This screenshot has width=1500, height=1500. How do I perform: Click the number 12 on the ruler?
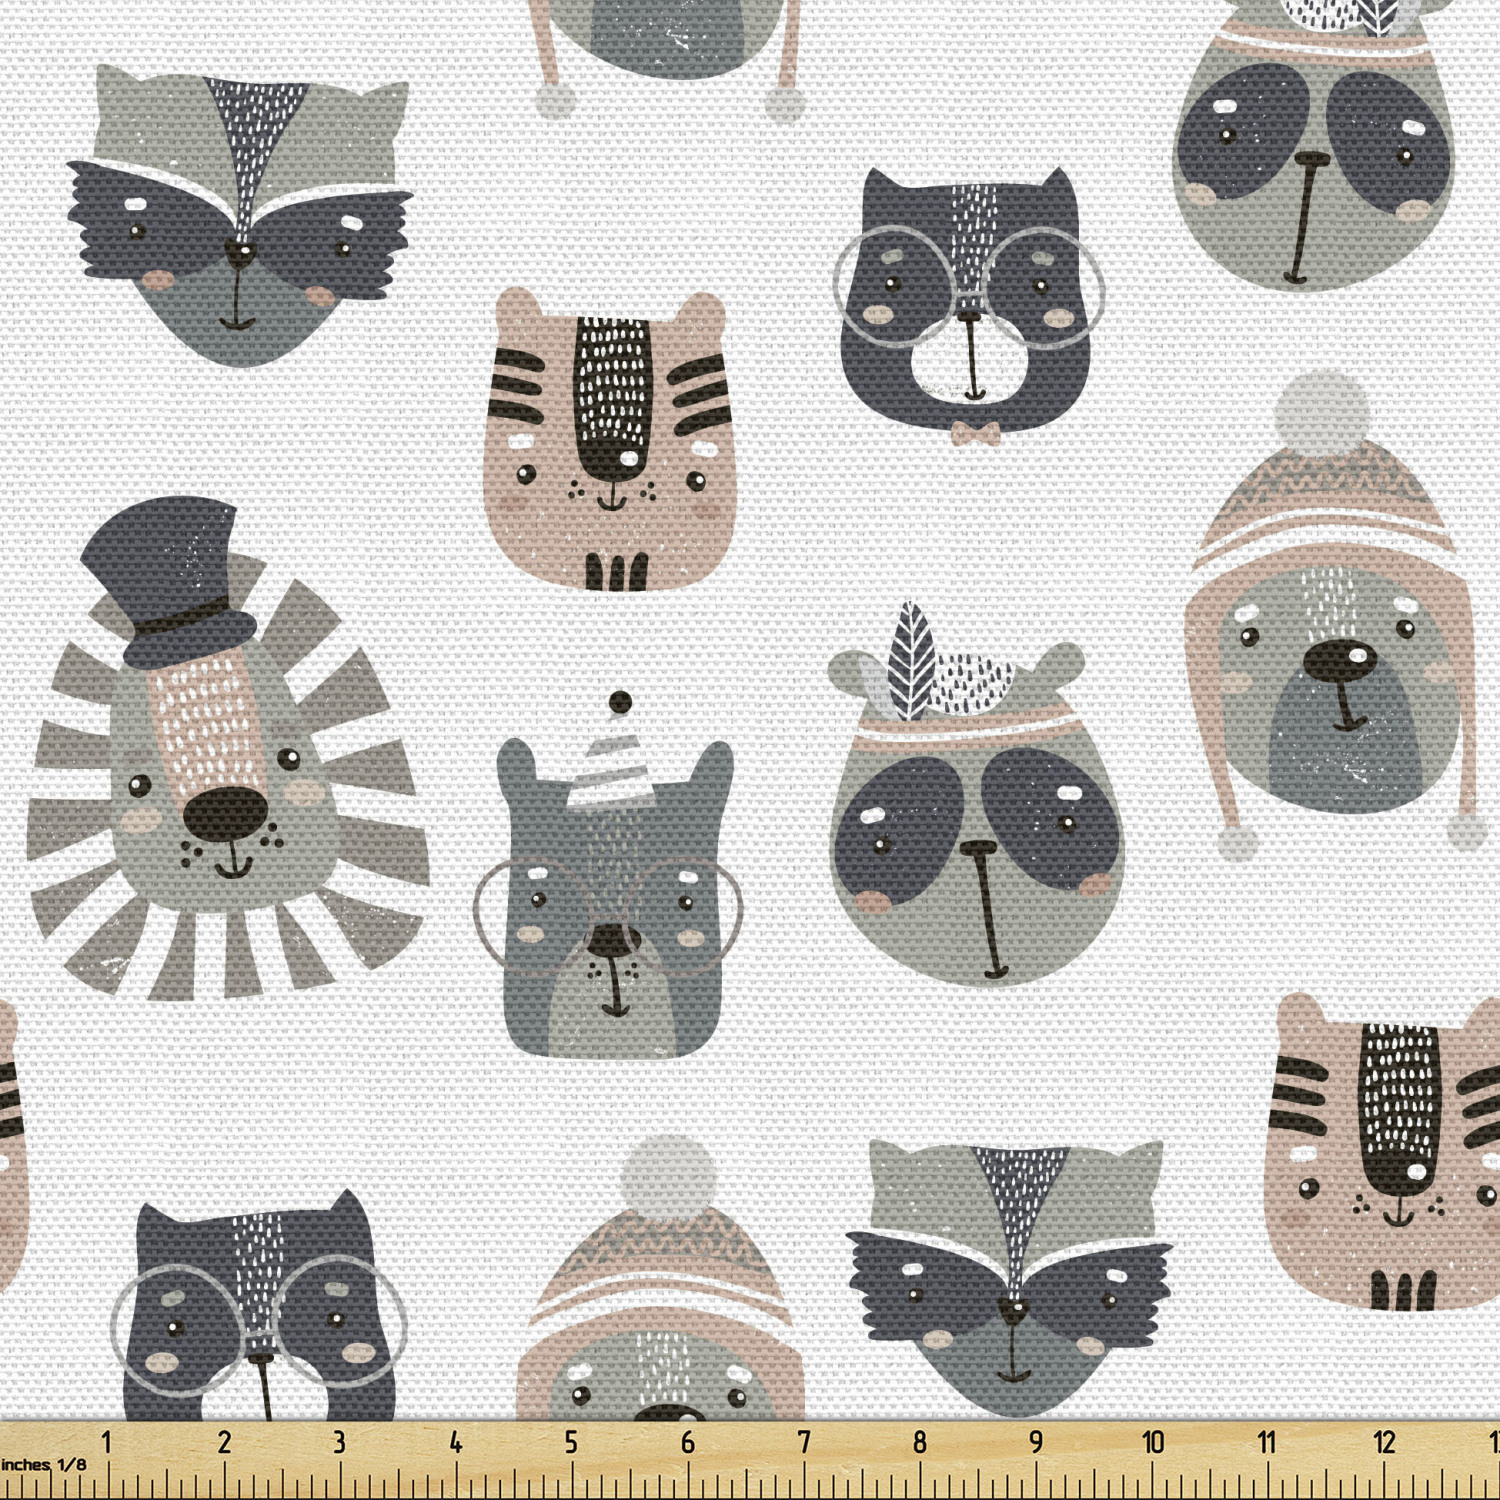click(x=1384, y=1442)
